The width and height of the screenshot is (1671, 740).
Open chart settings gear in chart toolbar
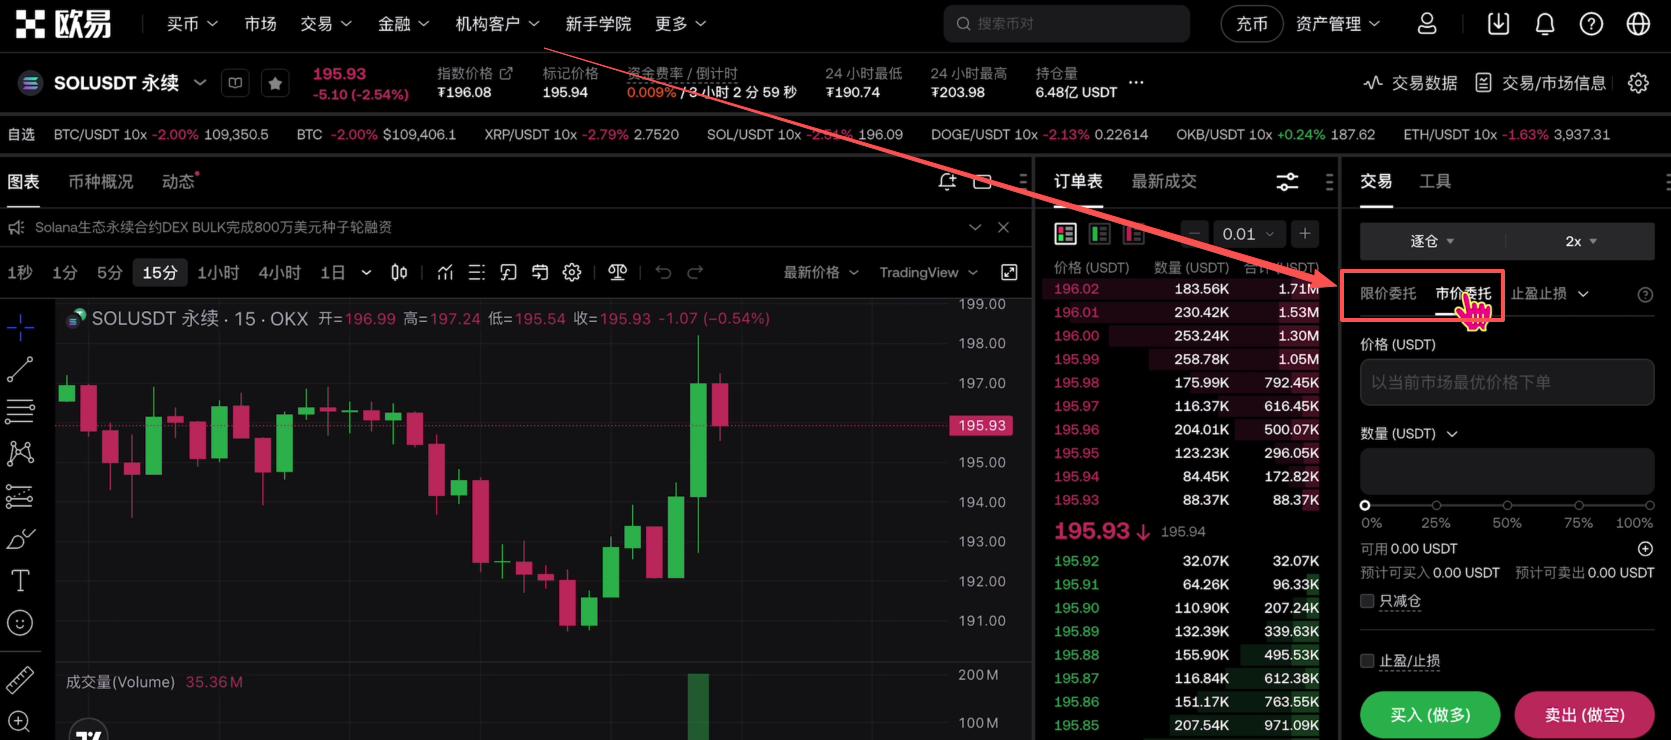(572, 273)
